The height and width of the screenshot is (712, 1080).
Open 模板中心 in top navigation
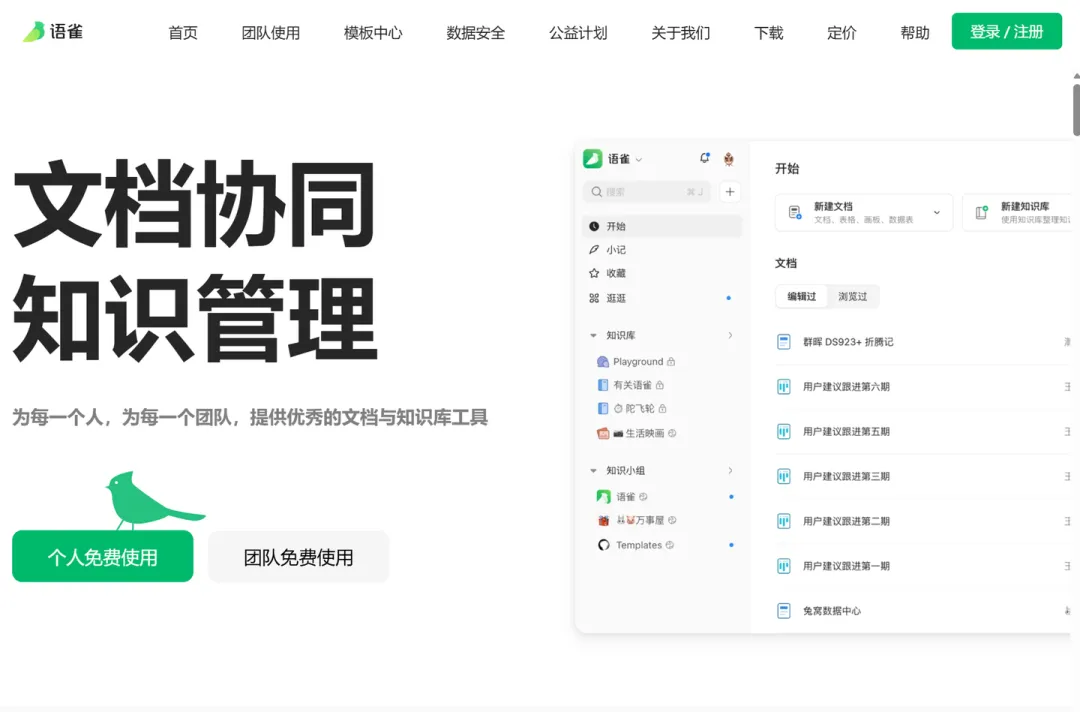click(373, 32)
